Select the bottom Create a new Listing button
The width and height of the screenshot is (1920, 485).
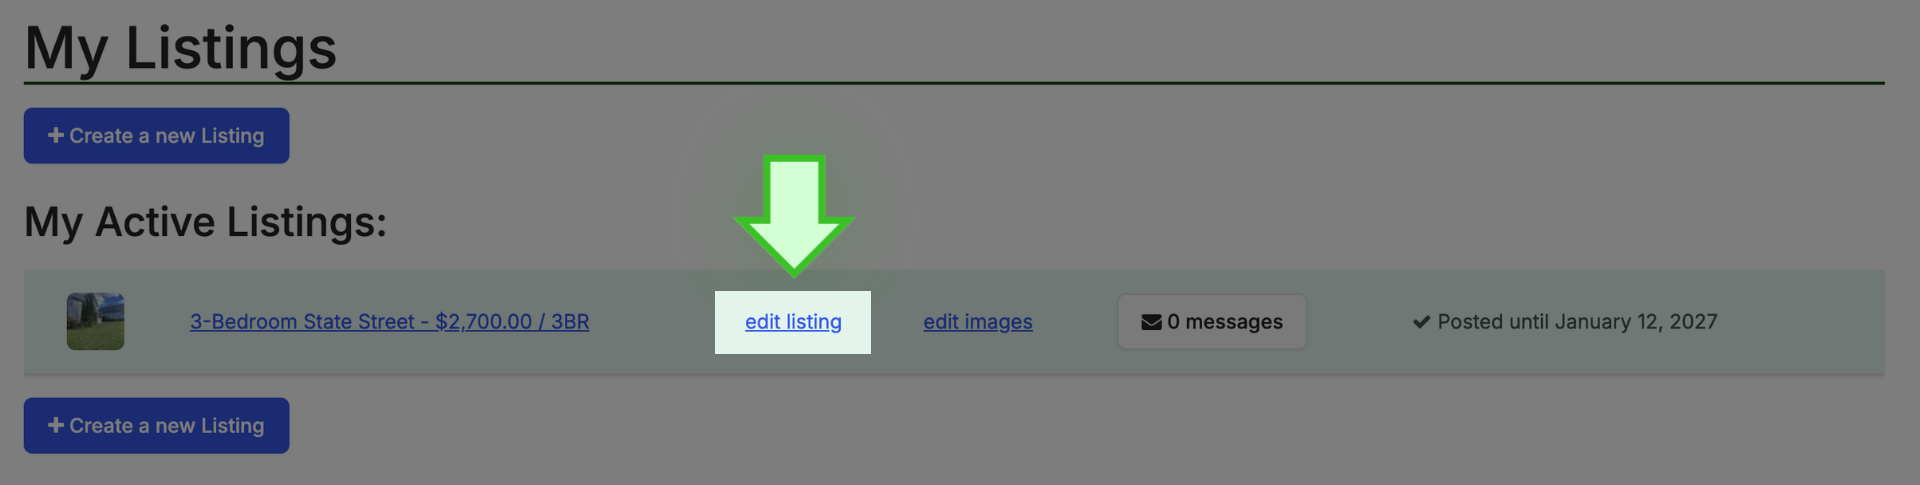(x=157, y=425)
